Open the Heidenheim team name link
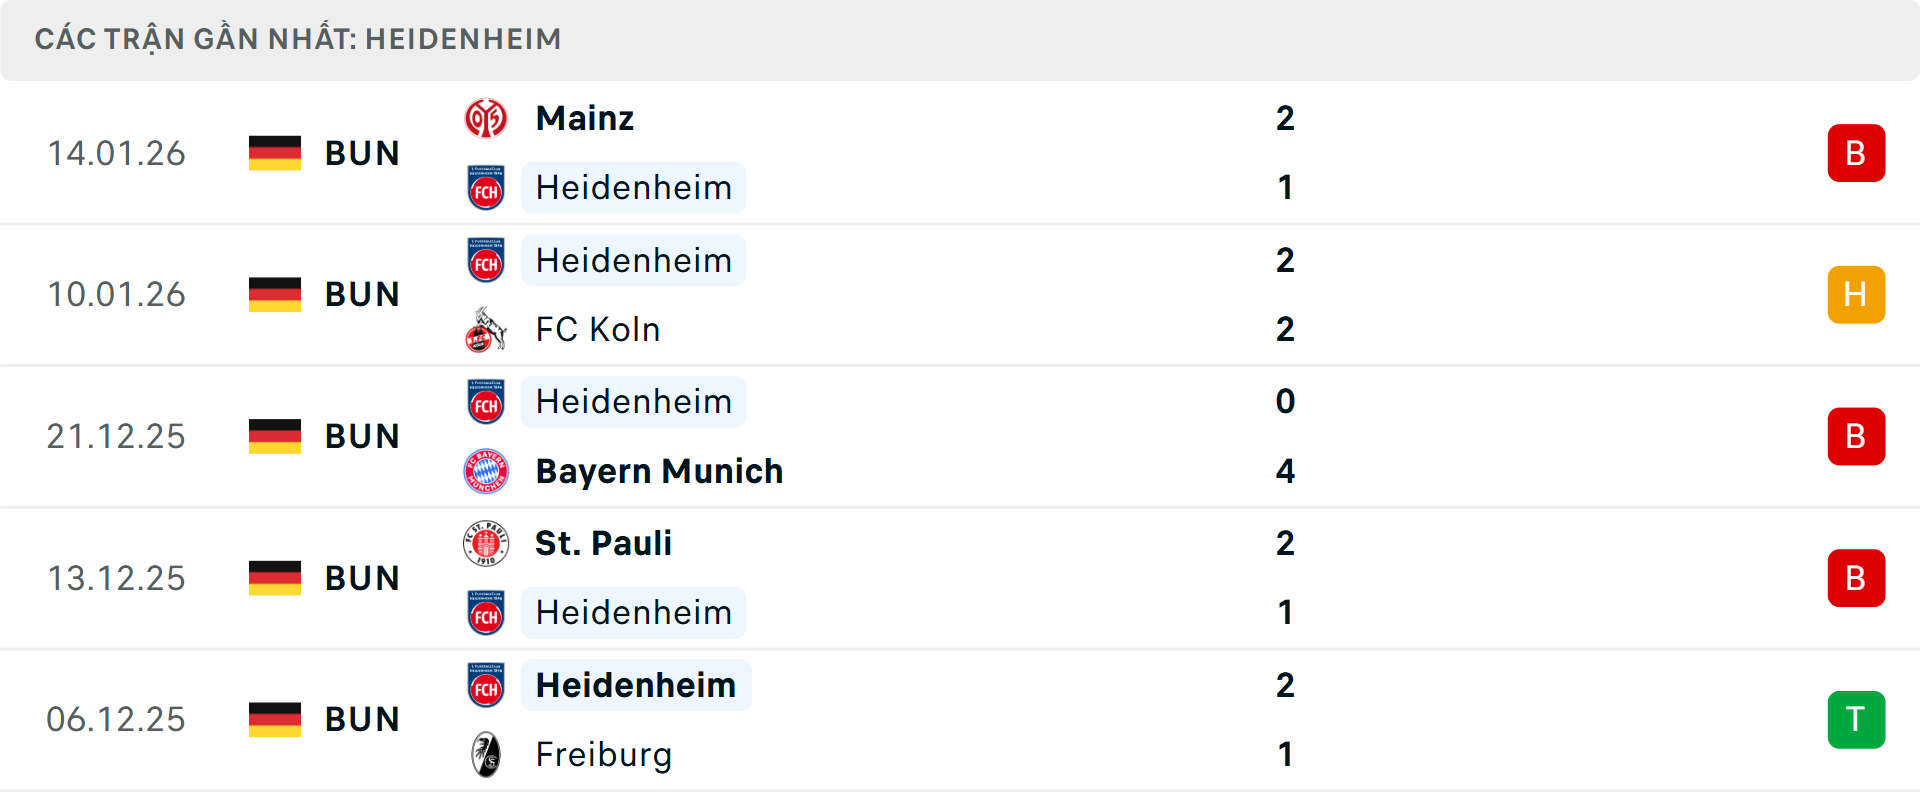 click(x=633, y=188)
